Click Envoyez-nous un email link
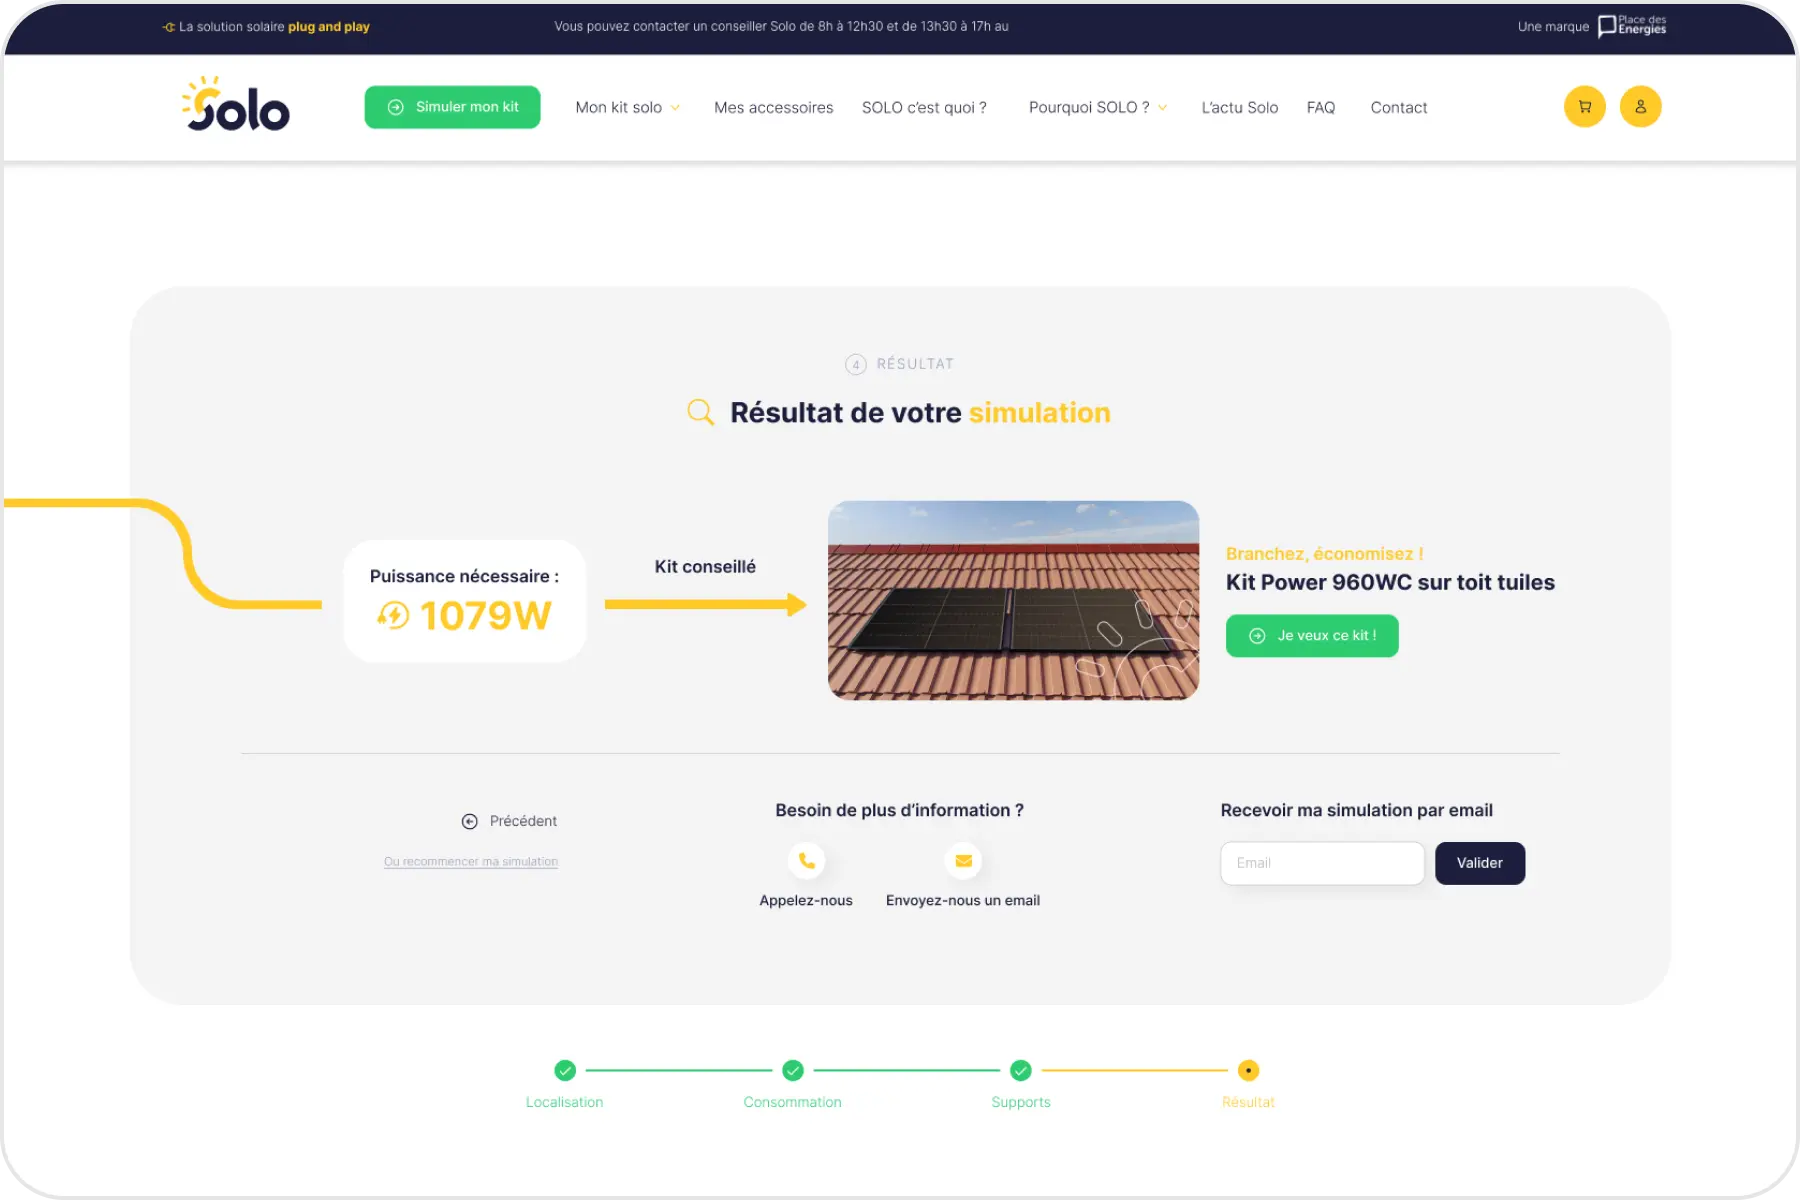Image resolution: width=1800 pixels, height=1200 pixels. coord(963,900)
